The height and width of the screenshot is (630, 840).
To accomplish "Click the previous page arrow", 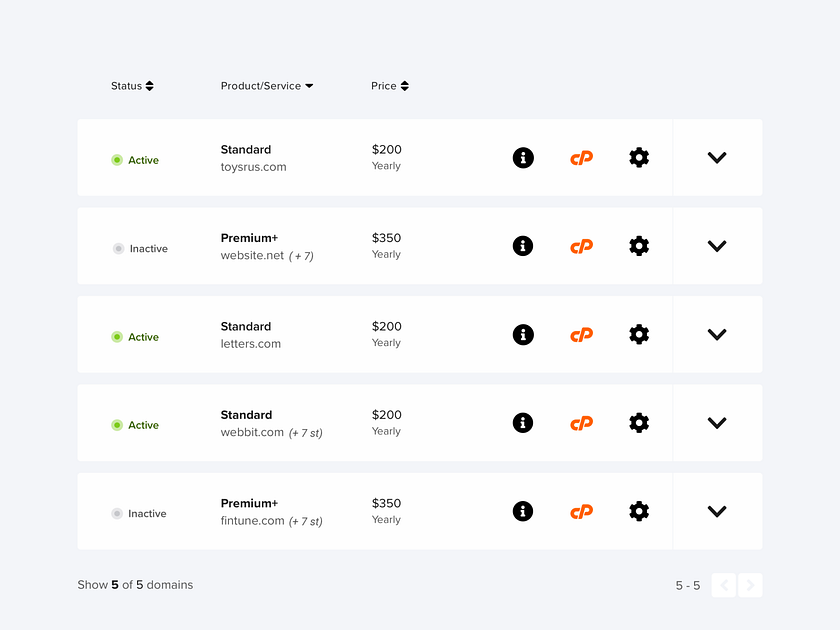I will [x=724, y=585].
